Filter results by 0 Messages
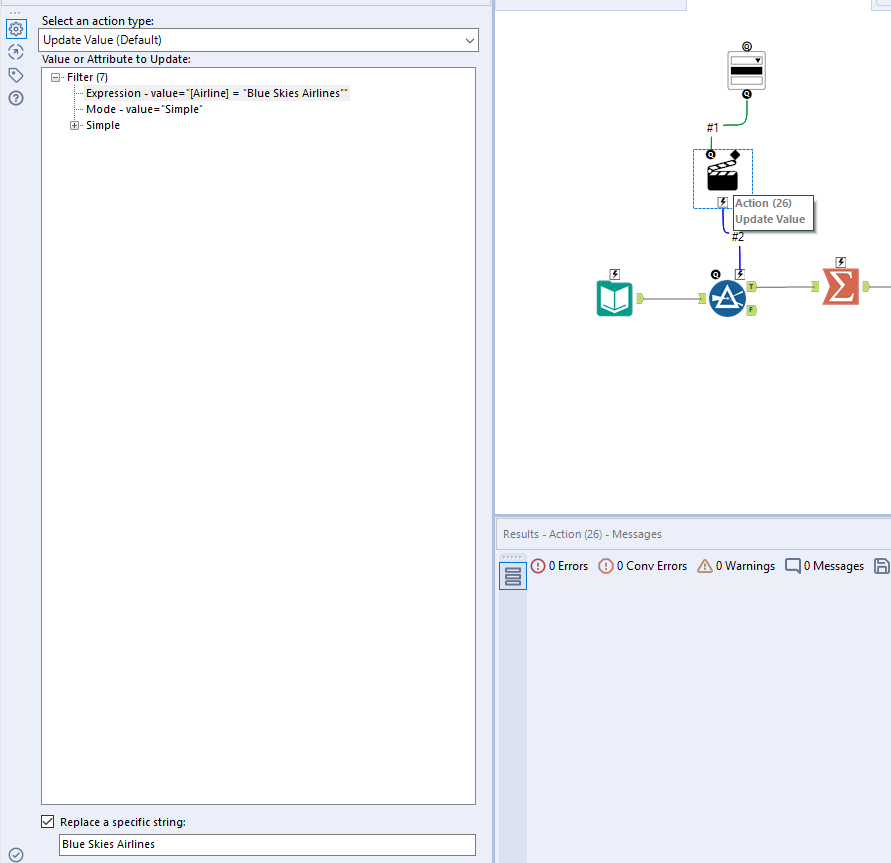Image resolution: width=891 pixels, height=863 pixels. point(824,566)
